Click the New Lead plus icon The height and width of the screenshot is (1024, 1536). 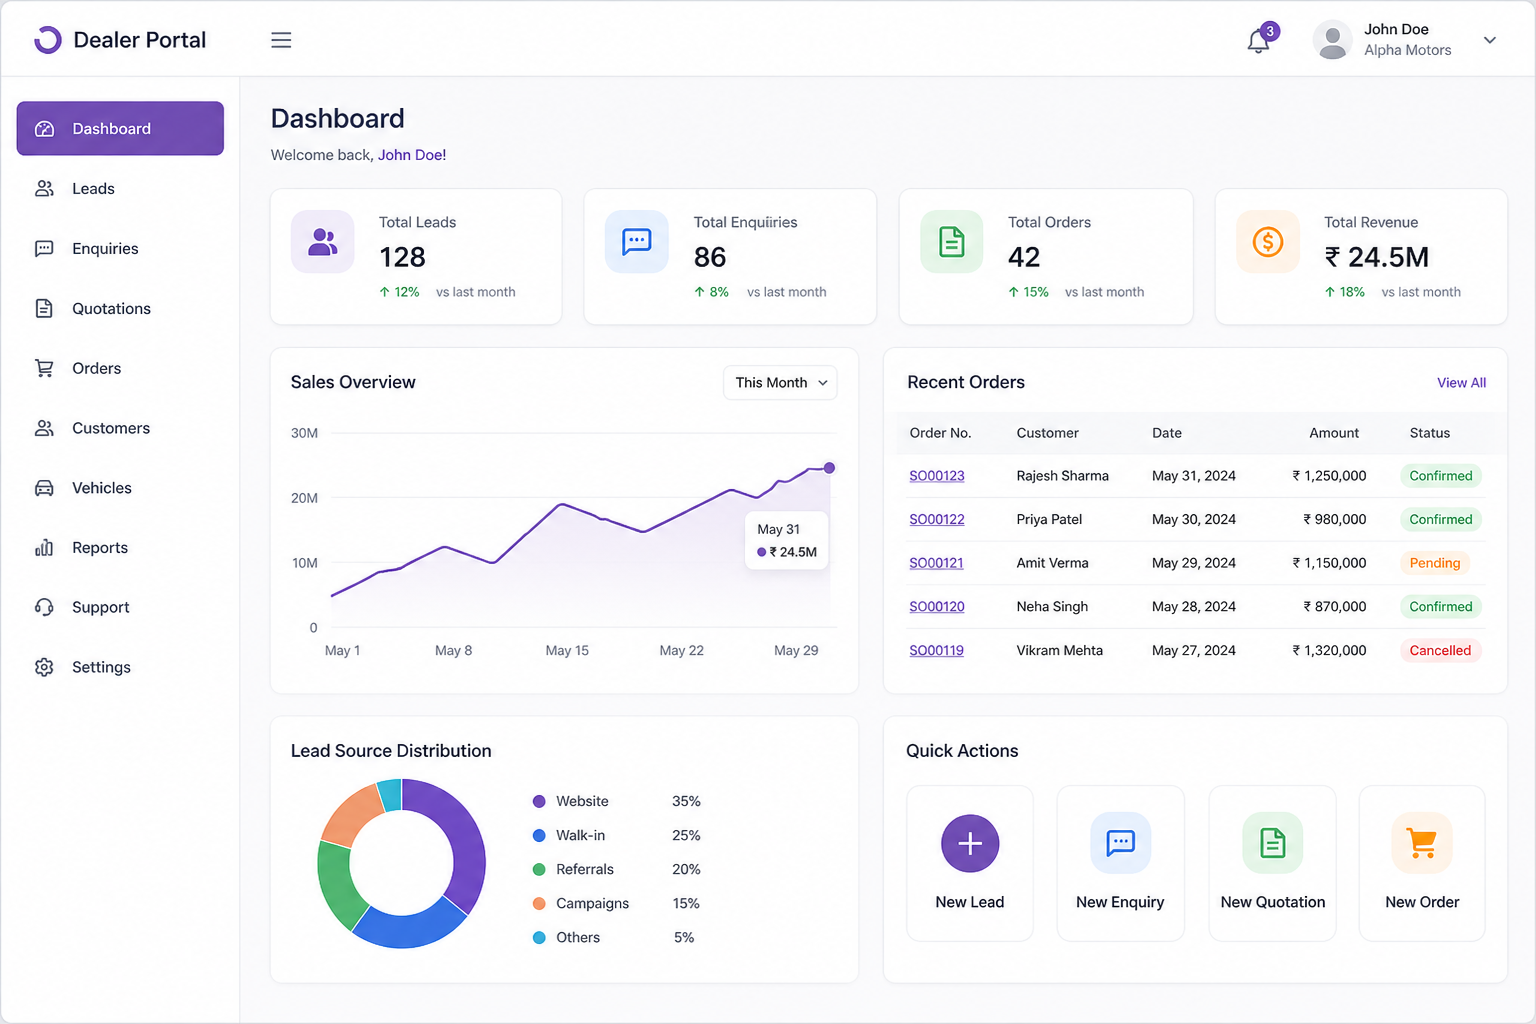(970, 844)
